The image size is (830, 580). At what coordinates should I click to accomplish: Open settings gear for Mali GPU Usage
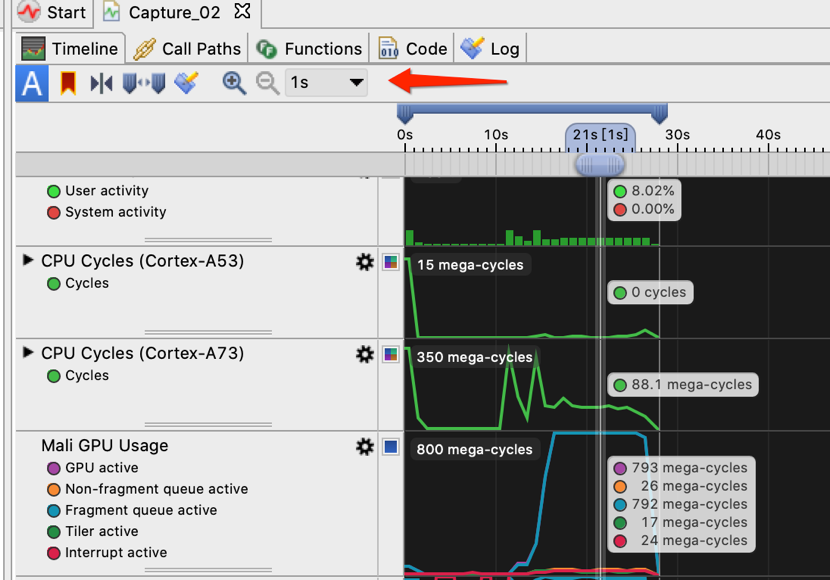365,447
